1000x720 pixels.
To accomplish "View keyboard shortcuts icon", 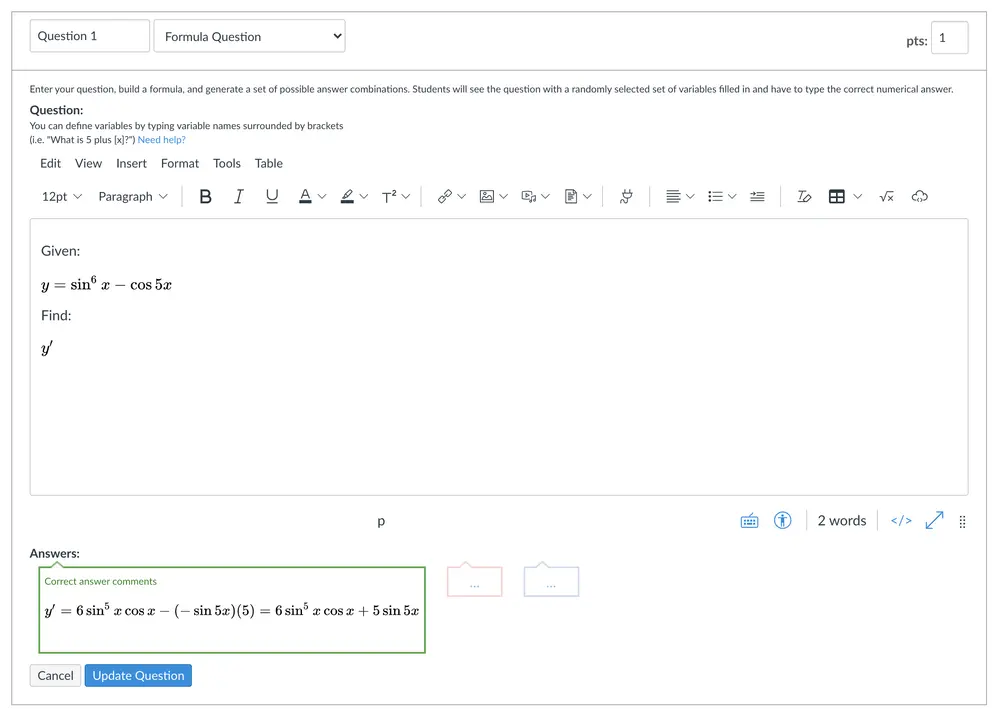I will tap(749, 521).
